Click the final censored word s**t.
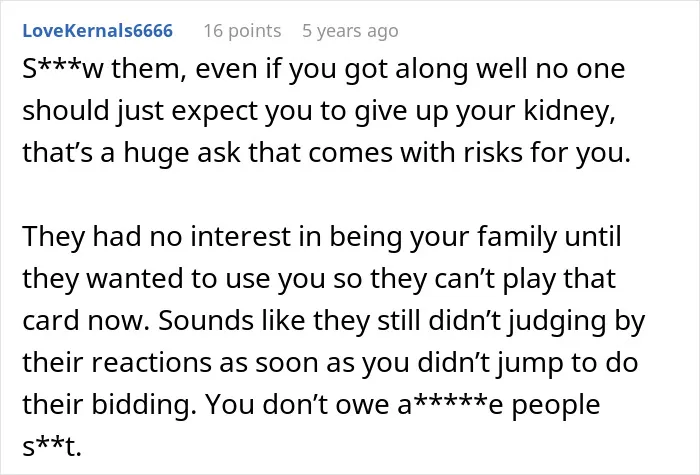Viewport: 700px width, 475px height. (x=52, y=446)
